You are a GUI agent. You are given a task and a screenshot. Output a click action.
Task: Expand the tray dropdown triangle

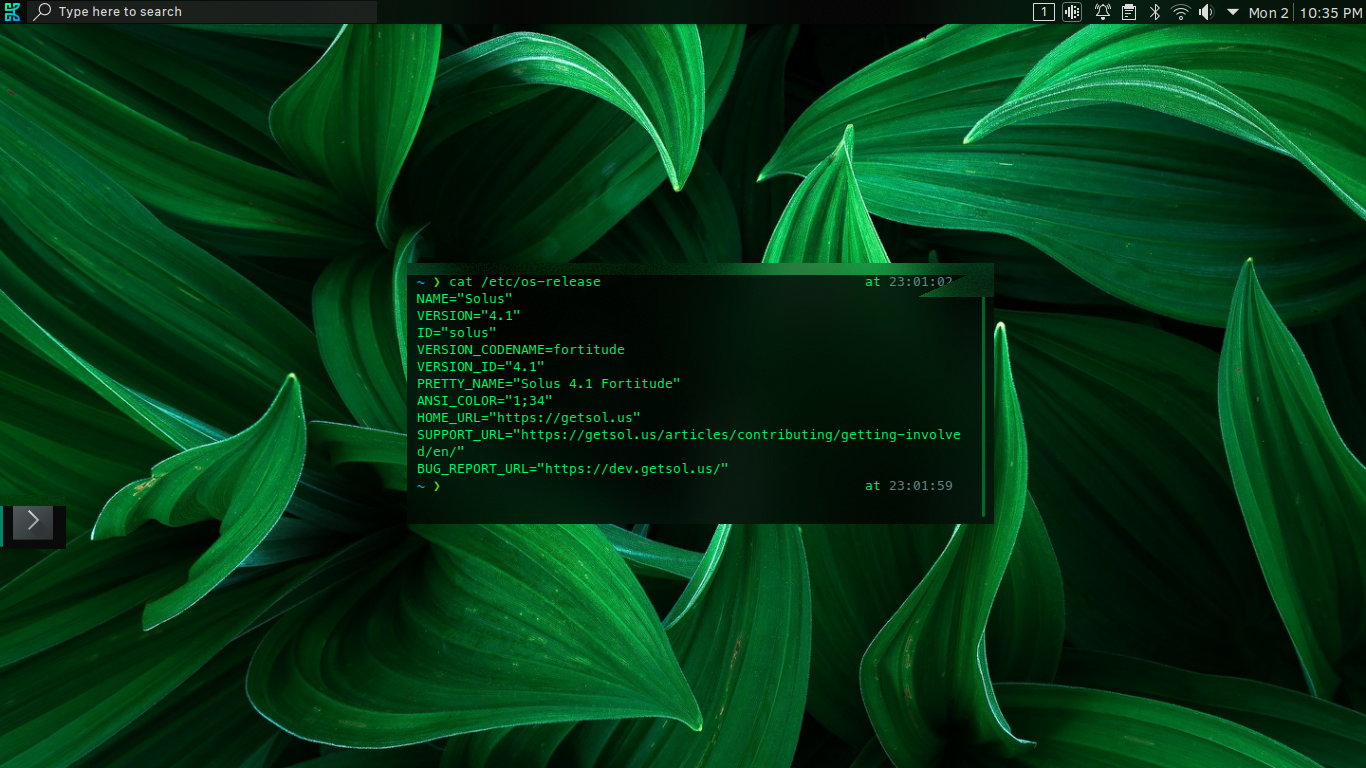click(1233, 12)
